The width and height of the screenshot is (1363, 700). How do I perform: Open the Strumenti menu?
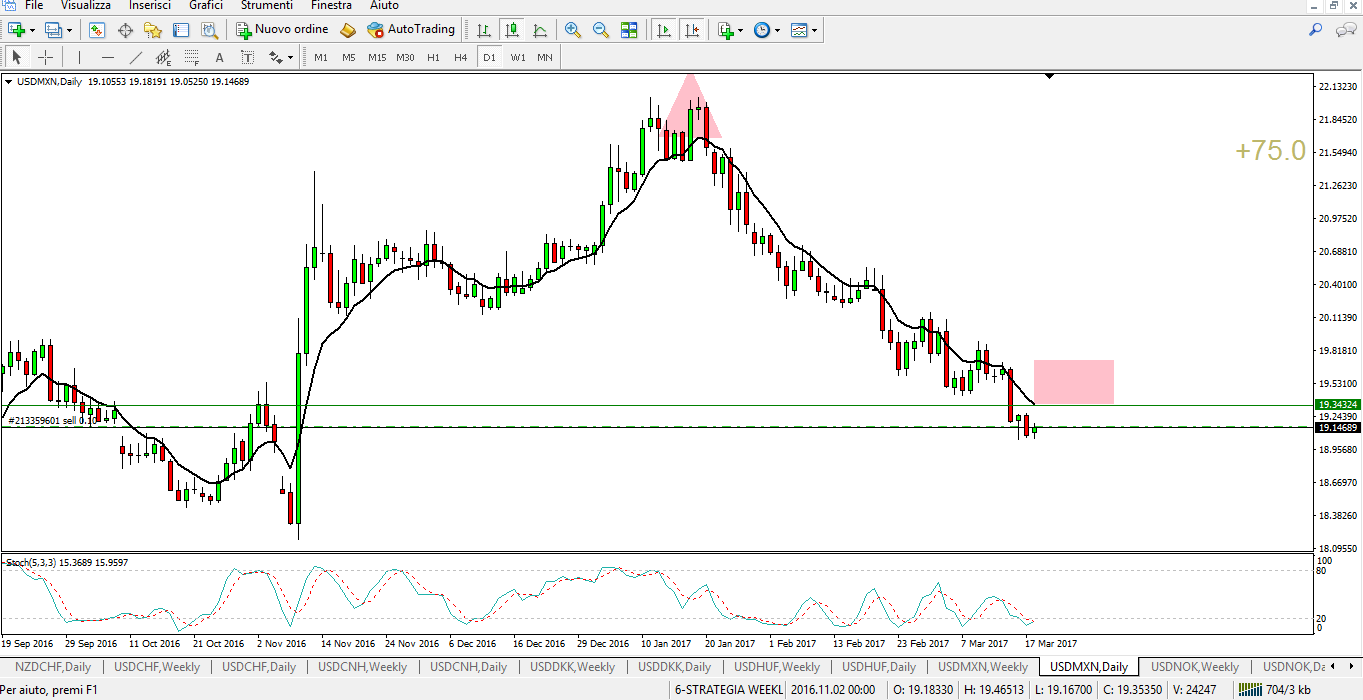[x=267, y=6]
